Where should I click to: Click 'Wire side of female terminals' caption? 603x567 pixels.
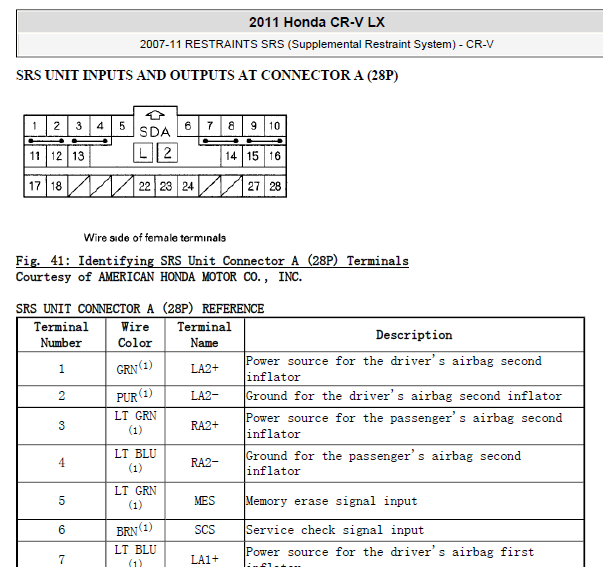tap(155, 238)
